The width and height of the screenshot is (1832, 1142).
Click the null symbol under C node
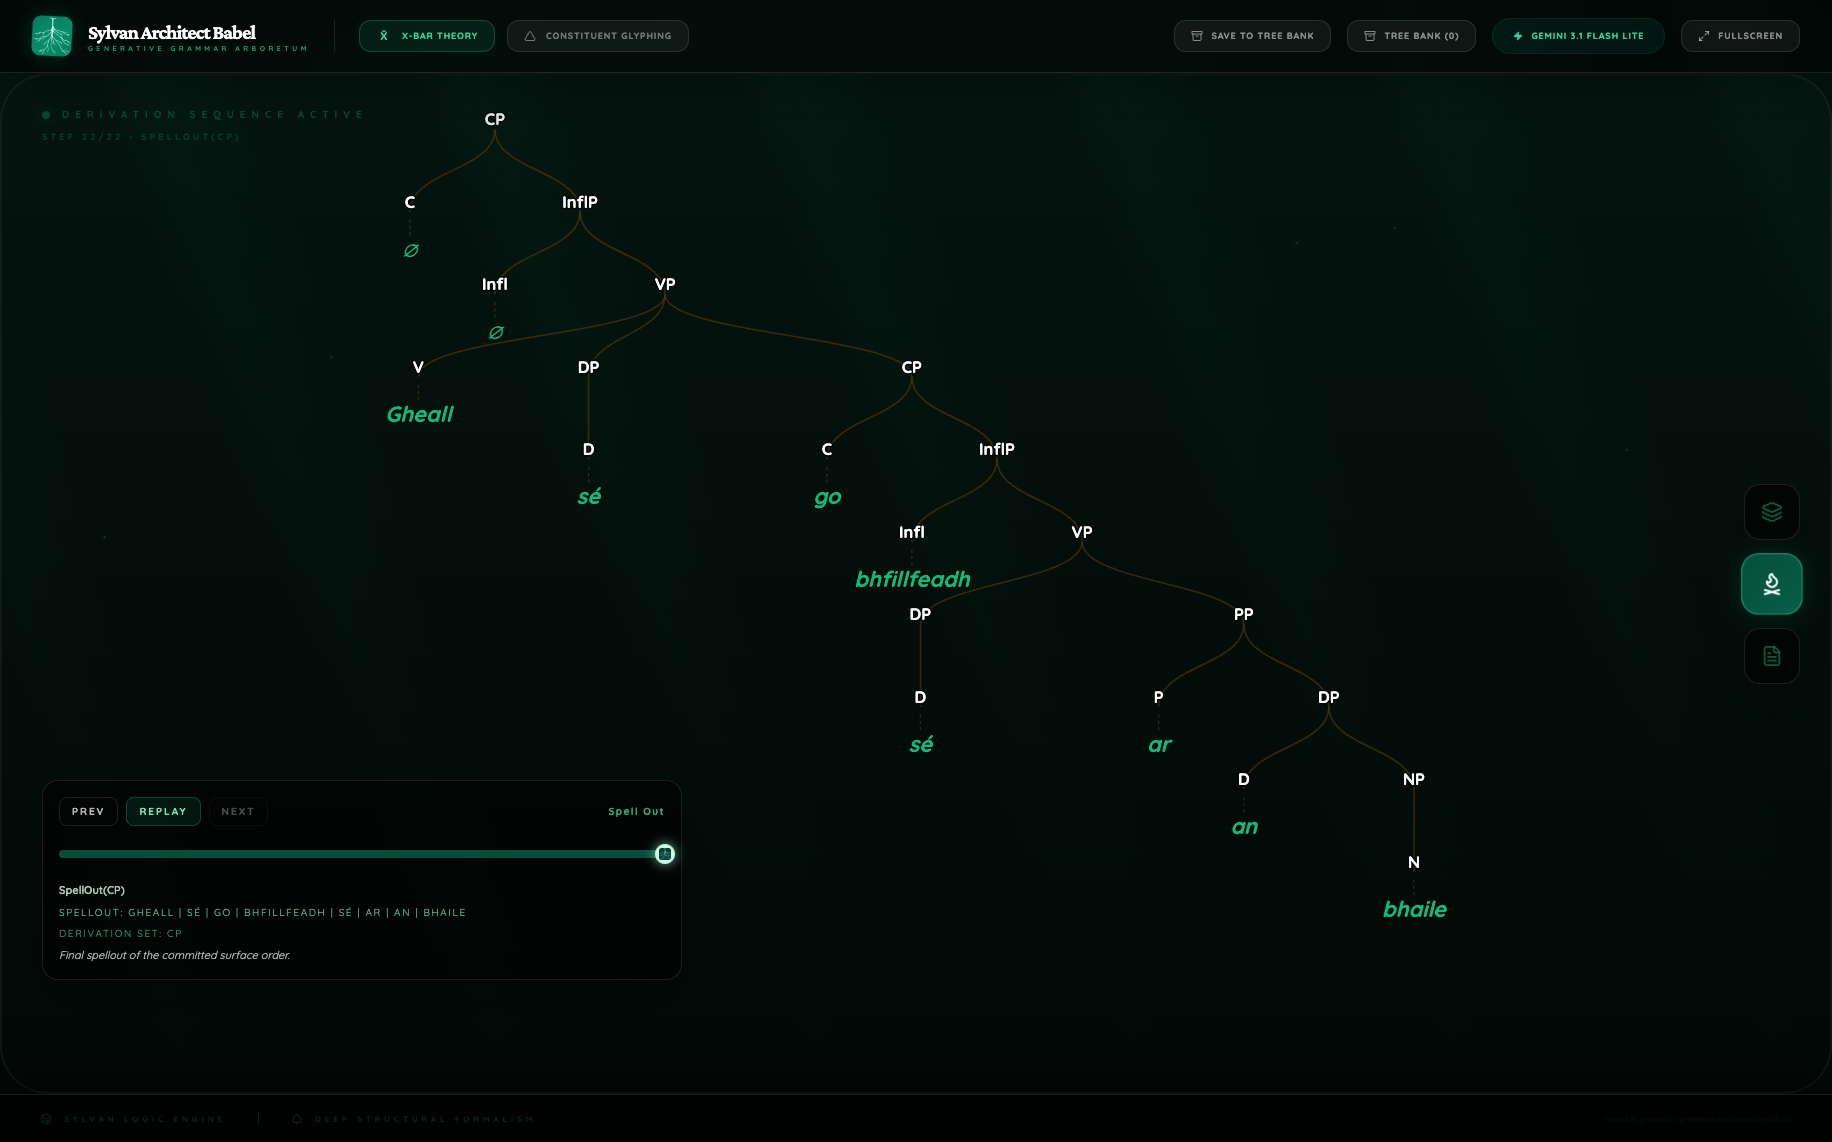point(411,251)
